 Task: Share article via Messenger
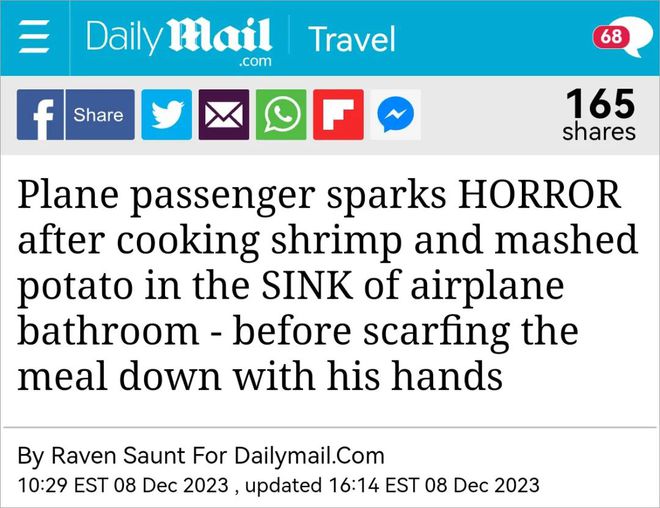pos(396,114)
